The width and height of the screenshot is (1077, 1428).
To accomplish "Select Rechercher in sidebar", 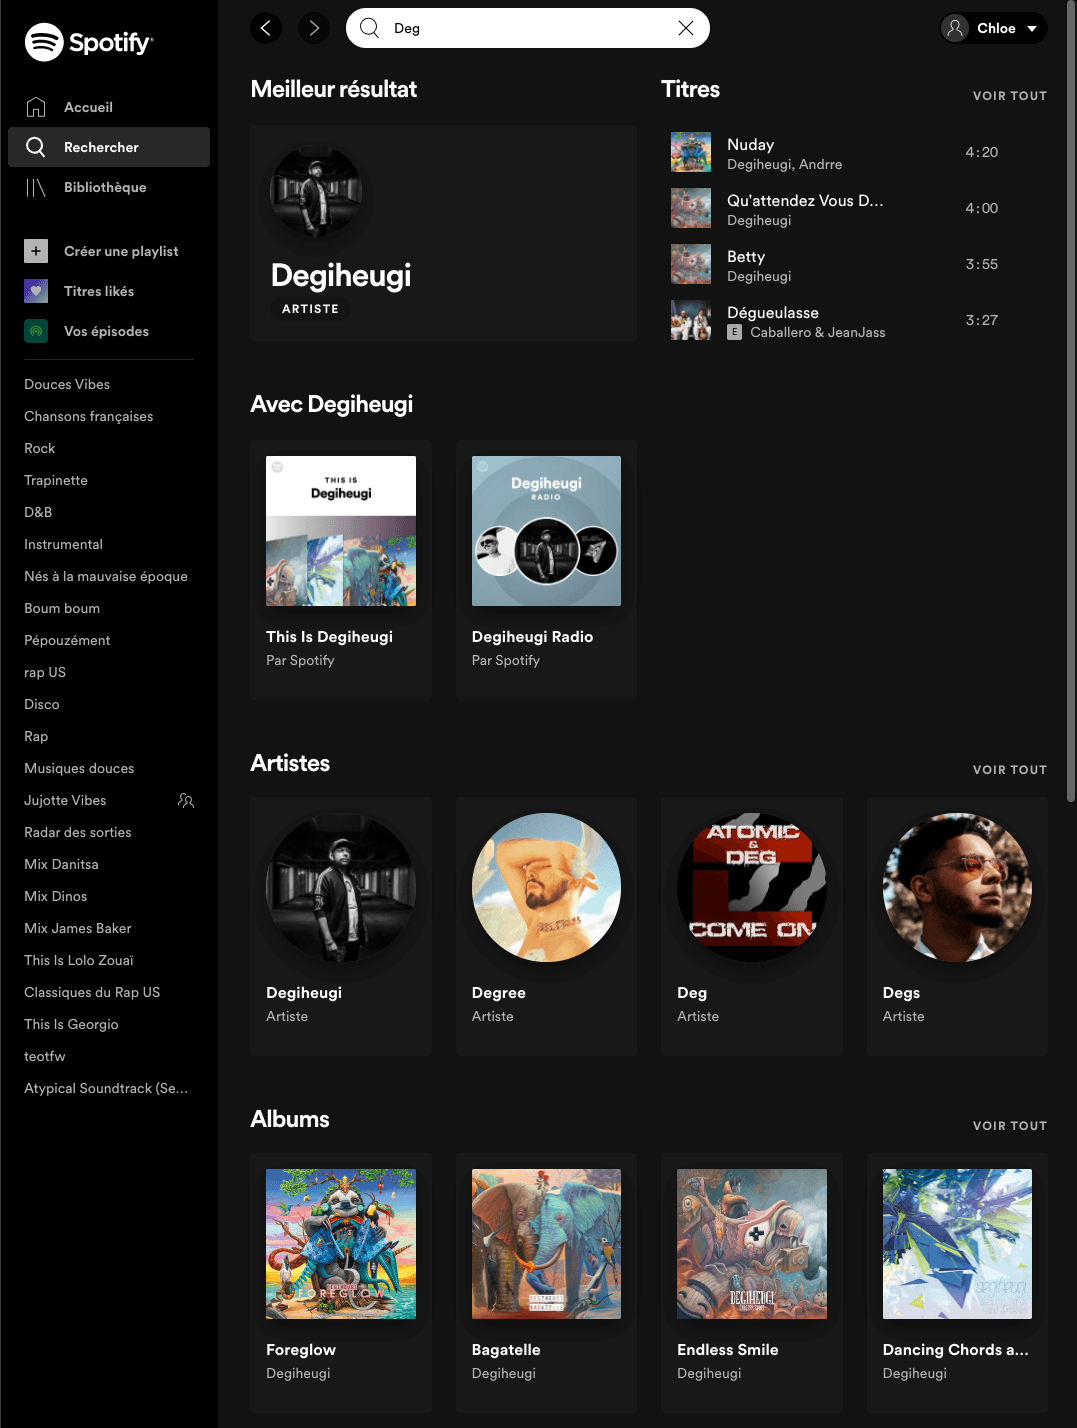I will click(109, 147).
